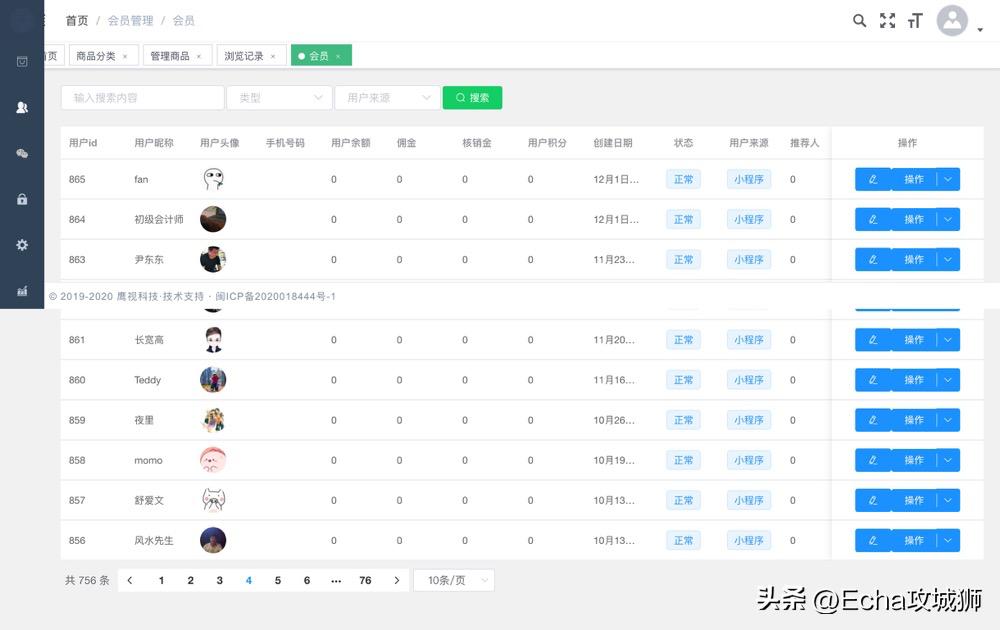Image resolution: width=1000 pixels, height=630 pixels.
Task: Open the members sidebar icon
Action: (x=22, y=107)
